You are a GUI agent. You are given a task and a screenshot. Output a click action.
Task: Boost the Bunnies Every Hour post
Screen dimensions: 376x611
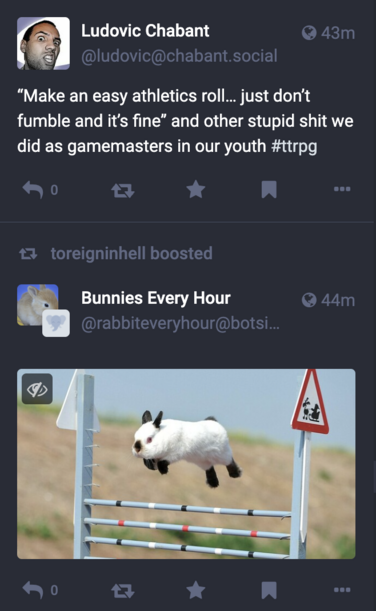pos(123,590)
